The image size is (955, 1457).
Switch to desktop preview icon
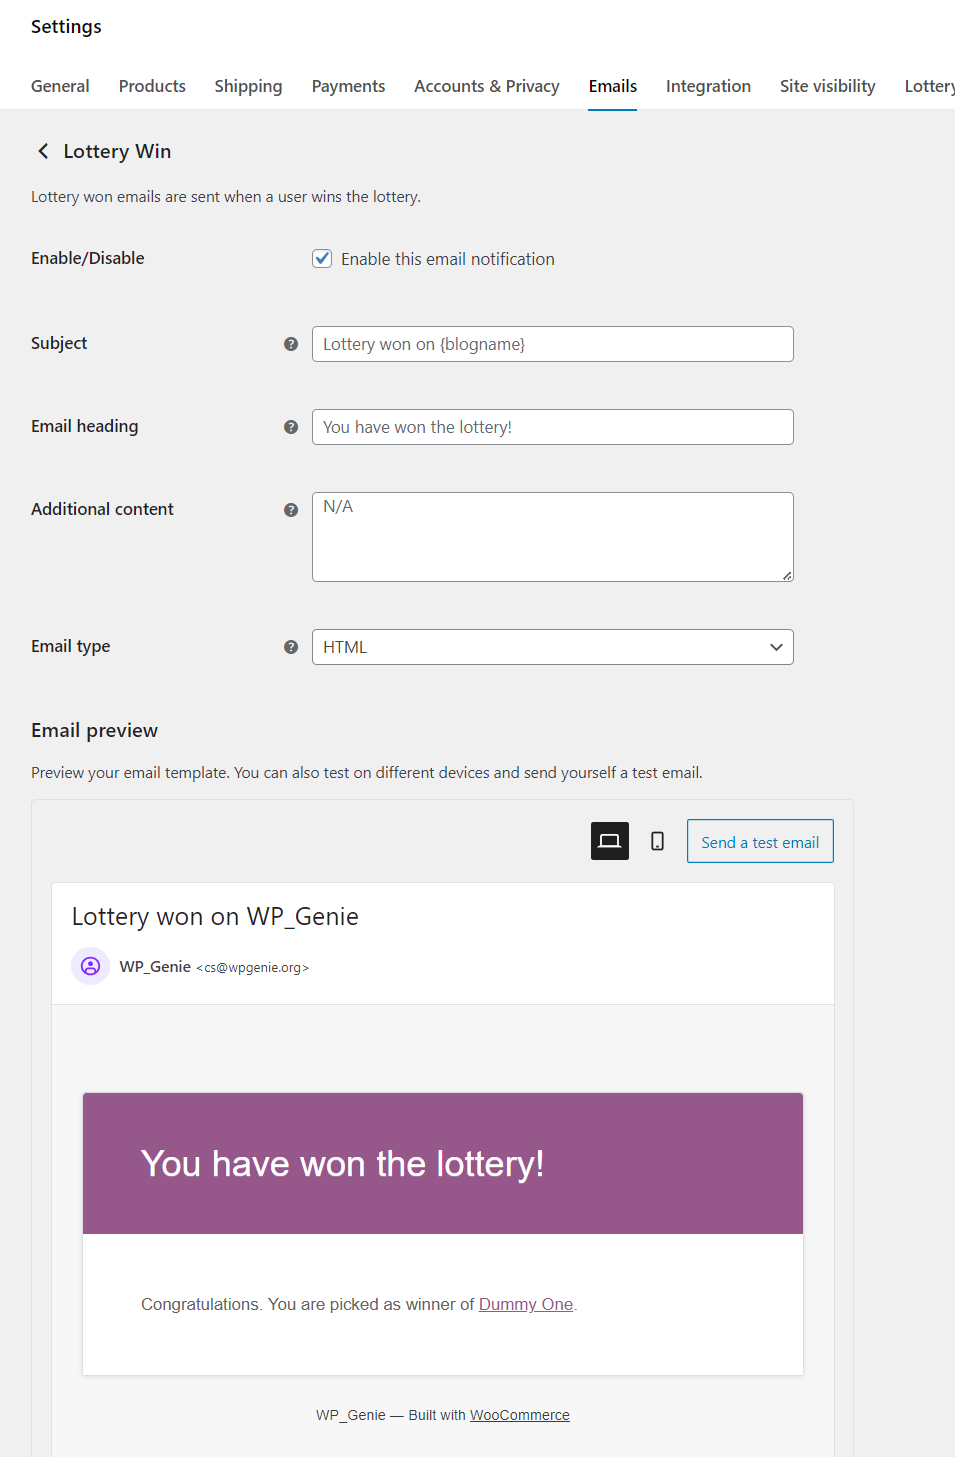[x=610, y=841]
